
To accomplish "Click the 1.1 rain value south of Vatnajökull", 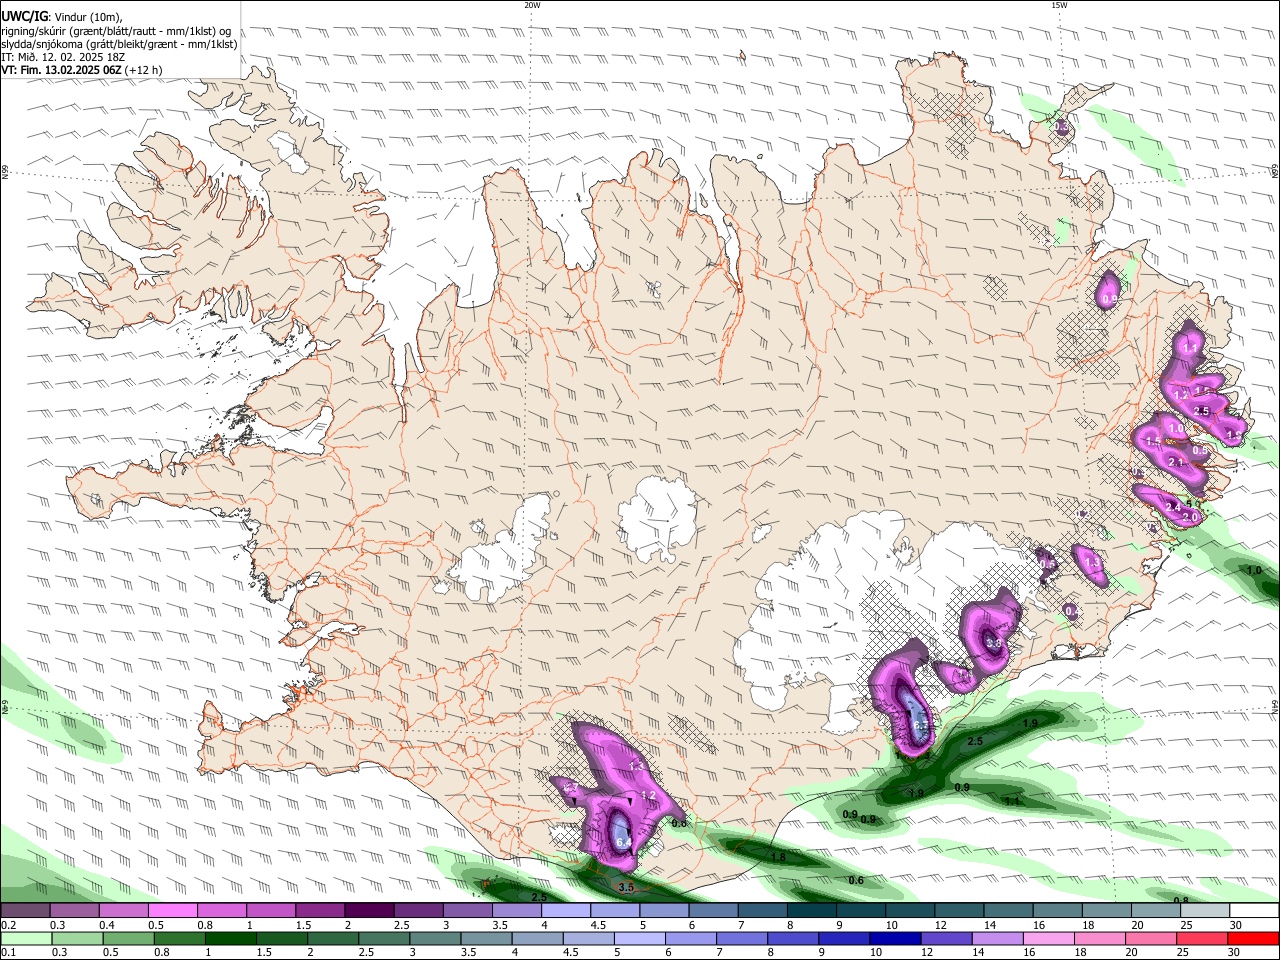I will click(x=1011, y=801).
